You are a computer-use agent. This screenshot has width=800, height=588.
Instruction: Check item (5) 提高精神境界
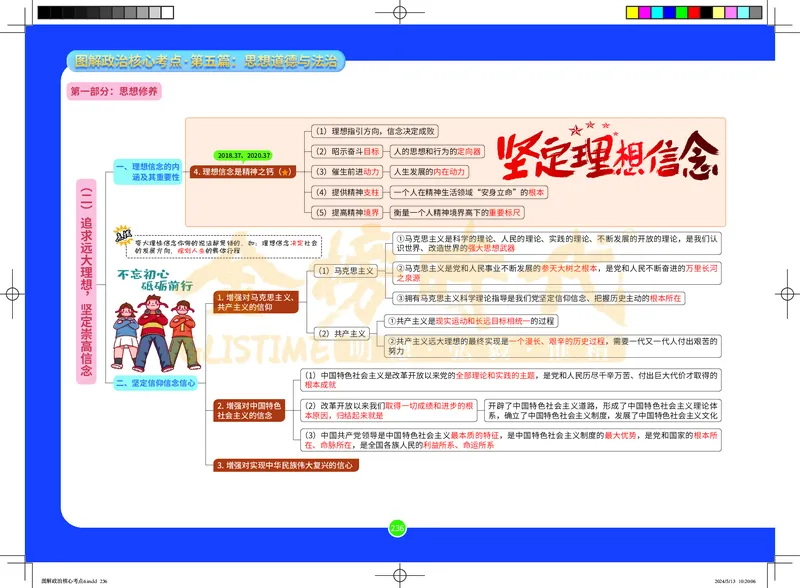pos(349,212)
